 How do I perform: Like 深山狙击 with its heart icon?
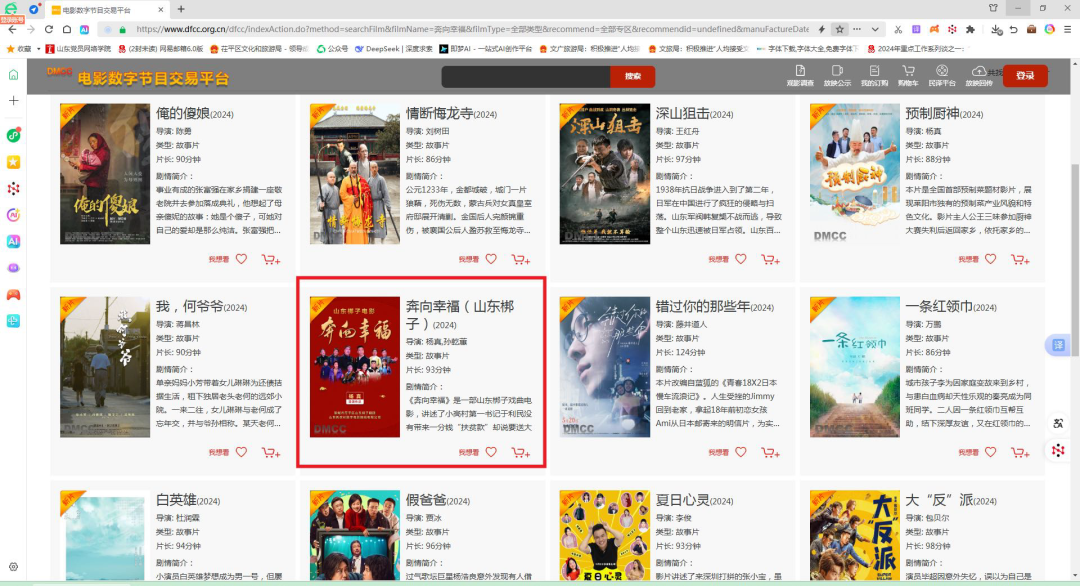(x=741, y=259)
